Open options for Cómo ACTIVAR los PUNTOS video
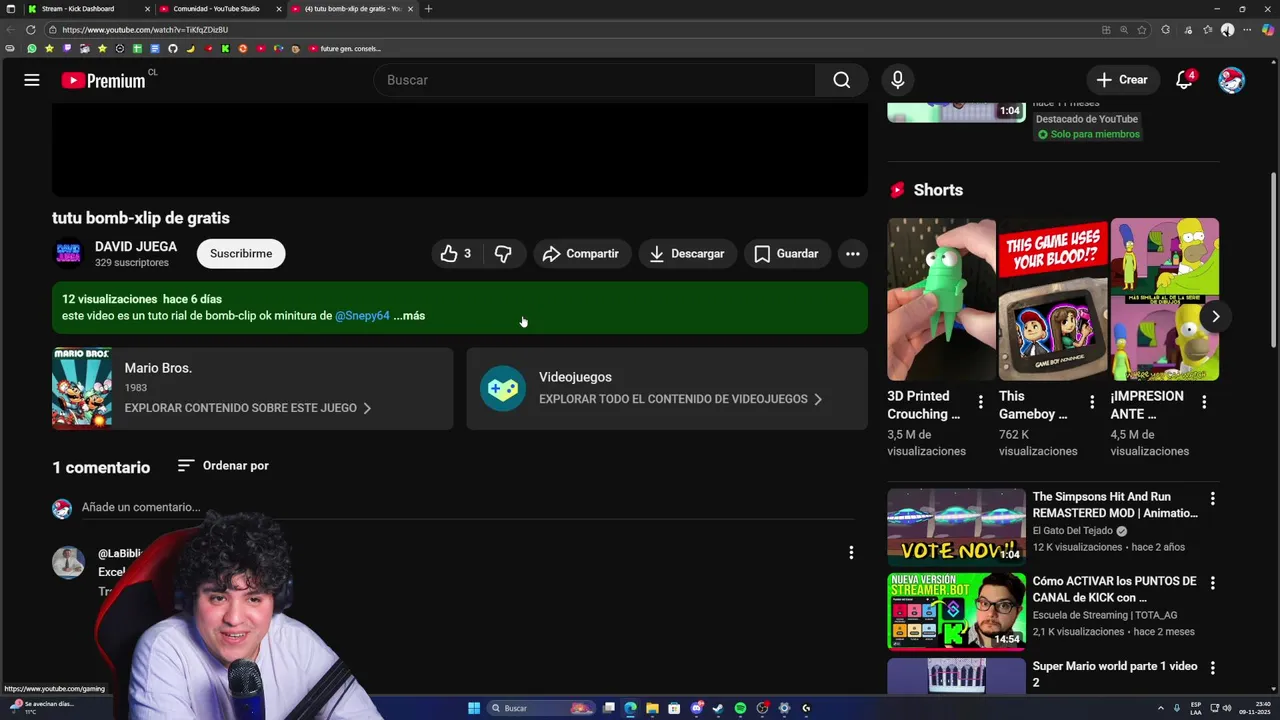The height and width of the screenshot is (720, 1280). 1212,582
